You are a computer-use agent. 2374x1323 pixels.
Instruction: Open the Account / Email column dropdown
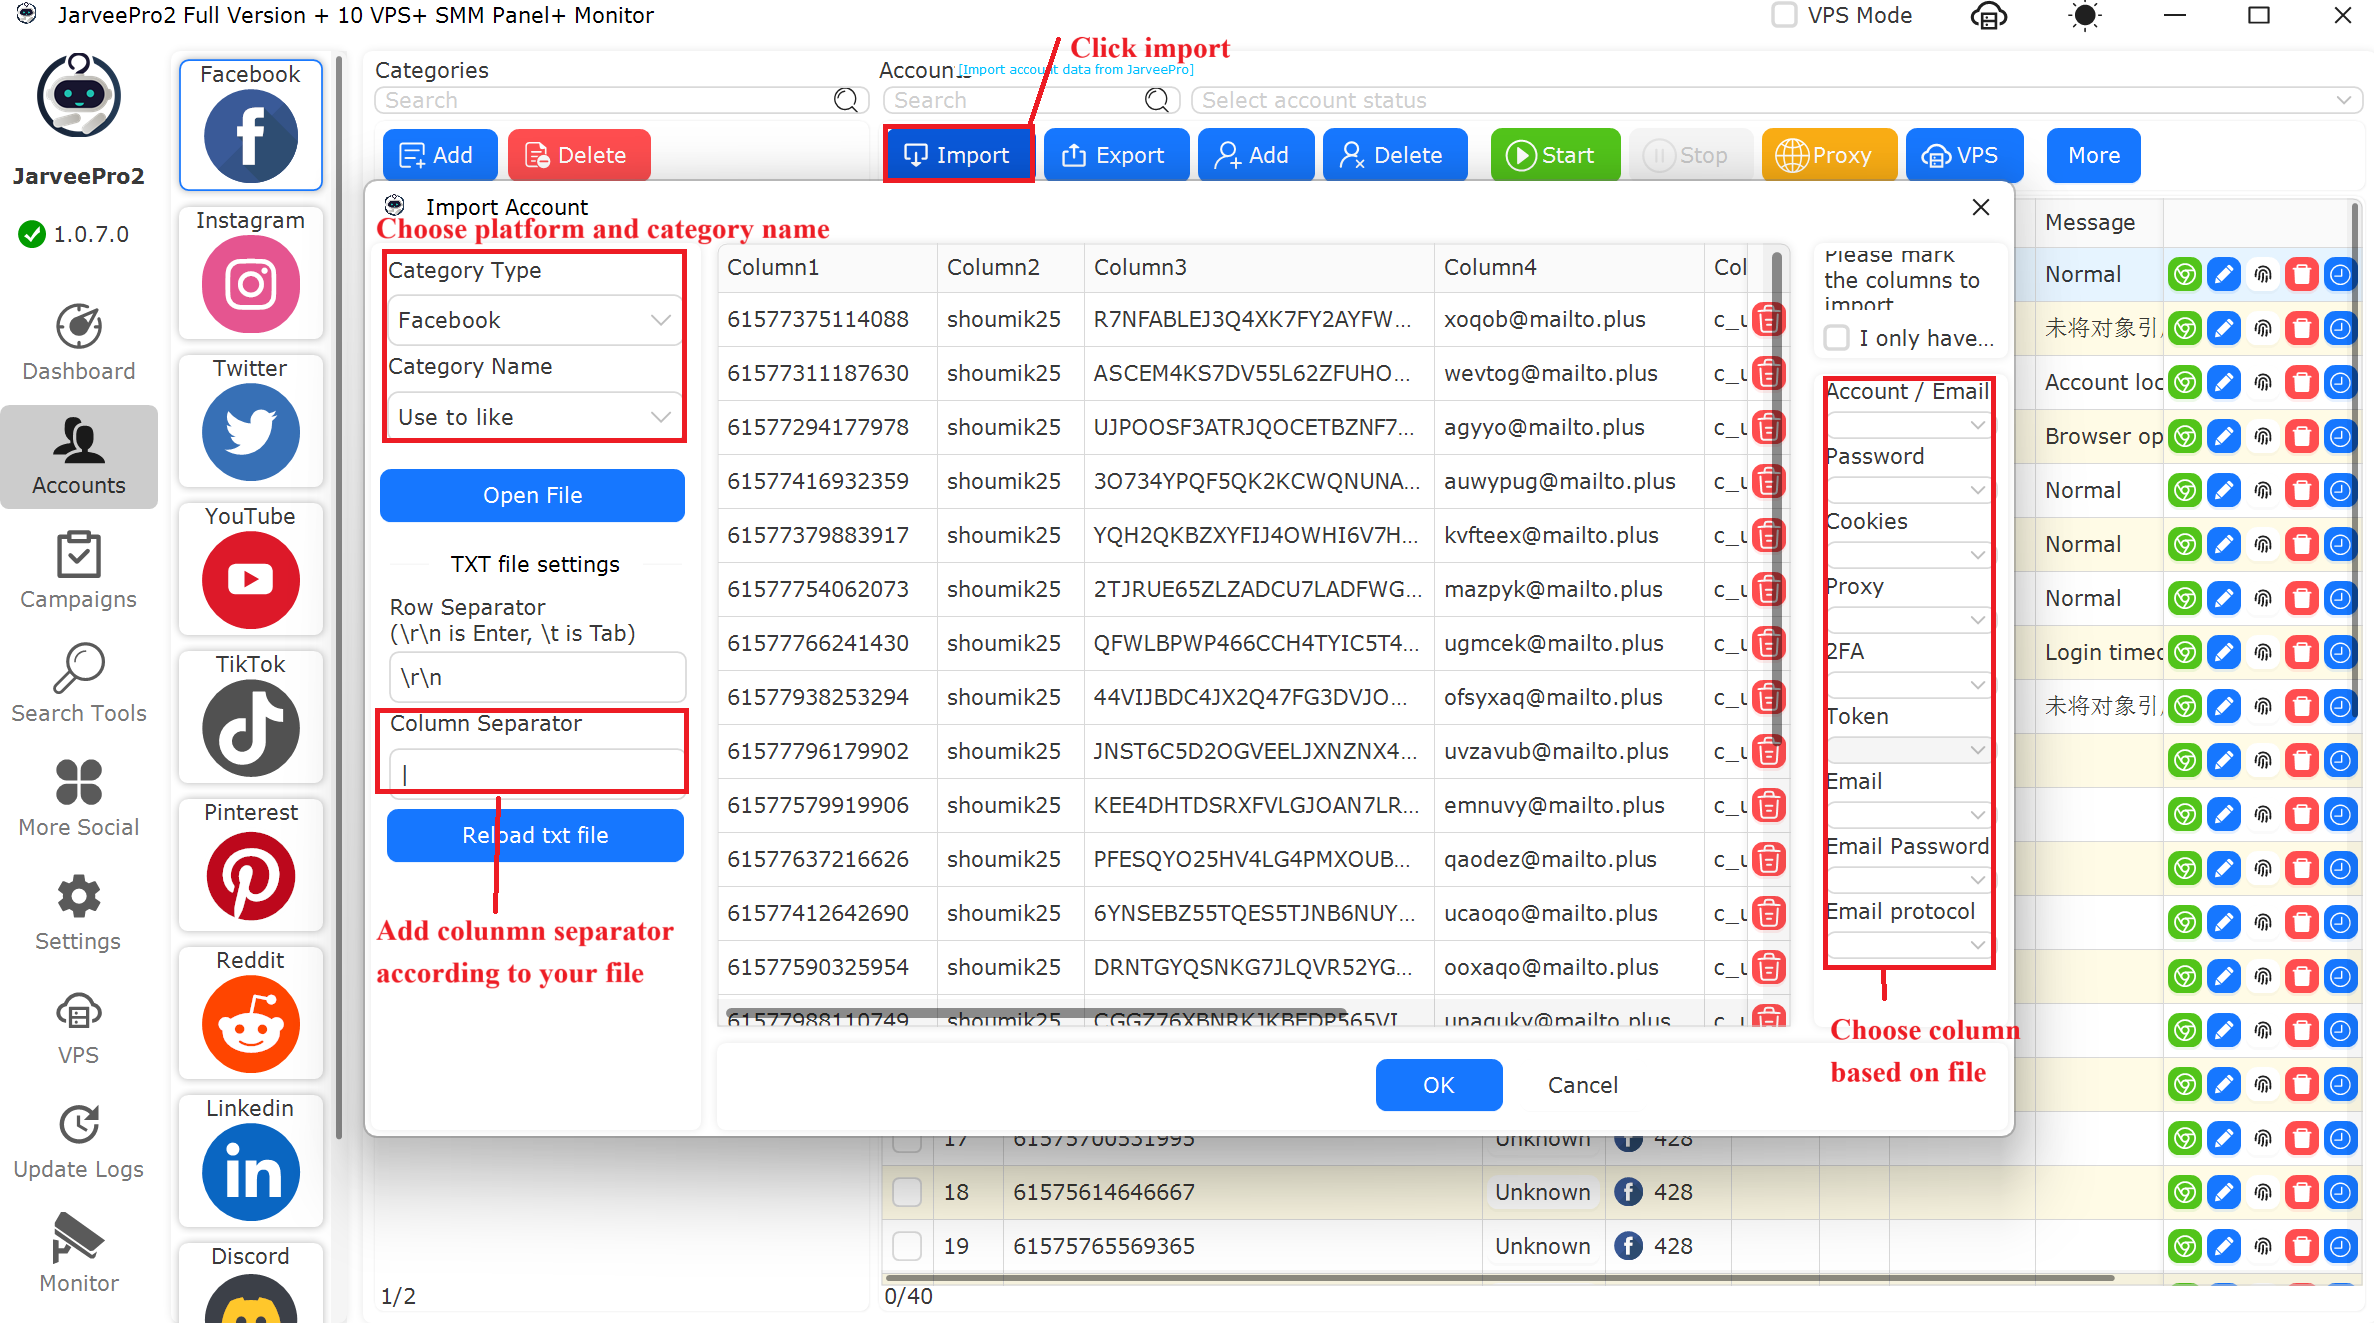pos(1908,424)
